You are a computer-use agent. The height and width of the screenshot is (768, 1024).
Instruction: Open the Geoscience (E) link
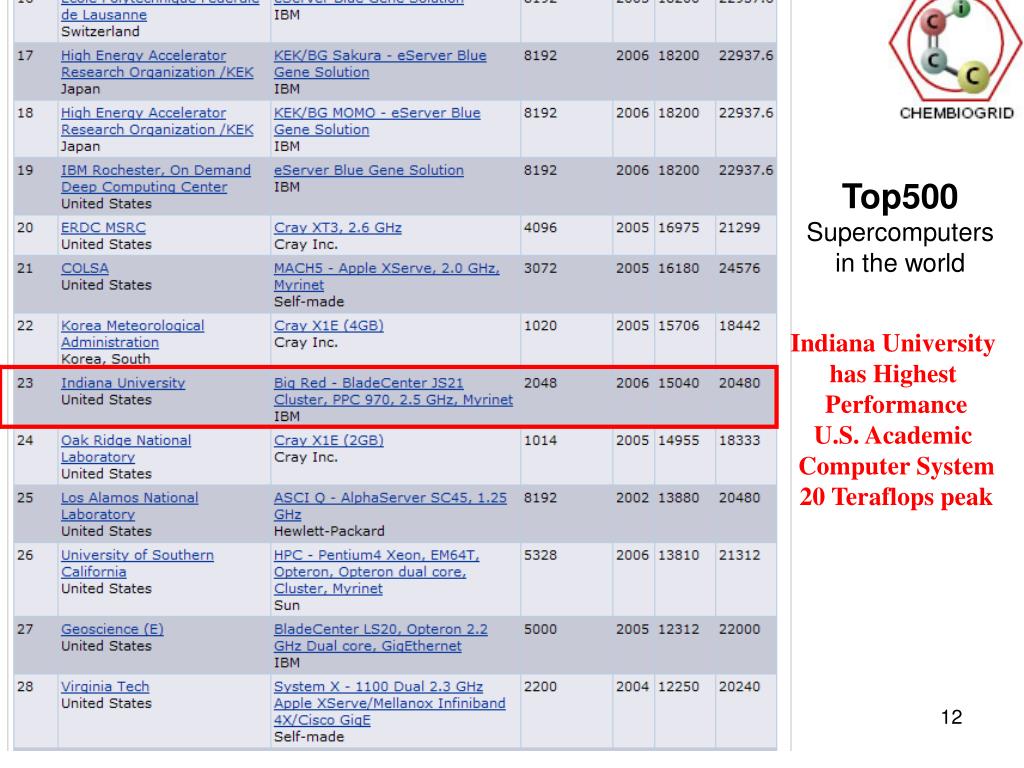click(x=112, y=630)
